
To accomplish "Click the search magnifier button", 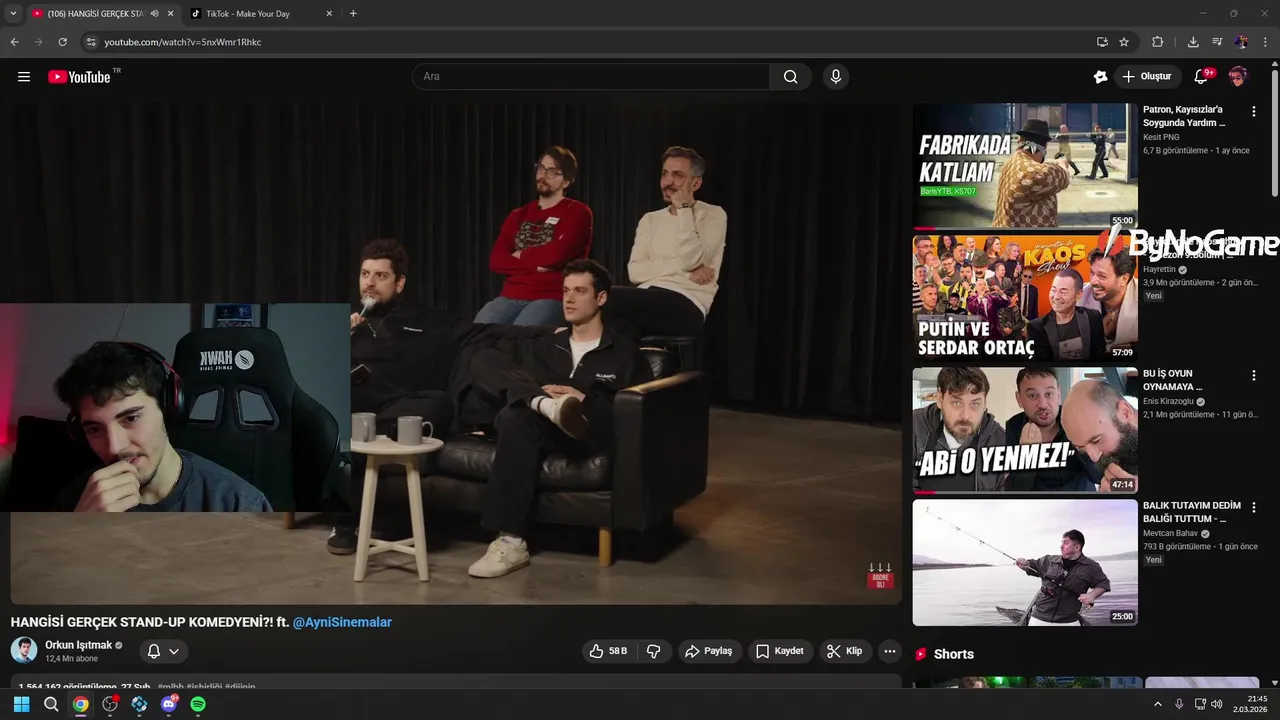I will click(x=790, y=77).
